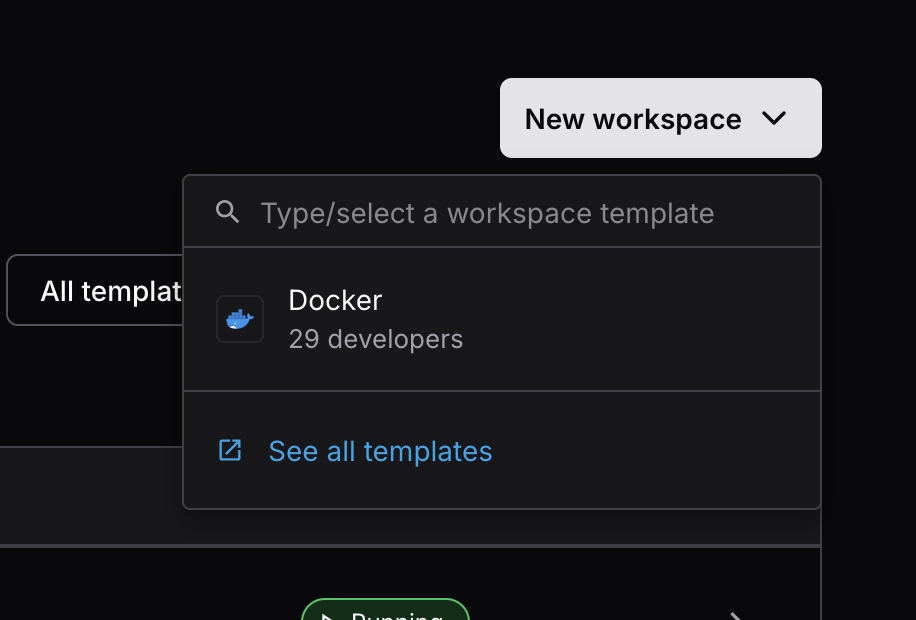Click the down chevron on New workspace

point(774,119)
